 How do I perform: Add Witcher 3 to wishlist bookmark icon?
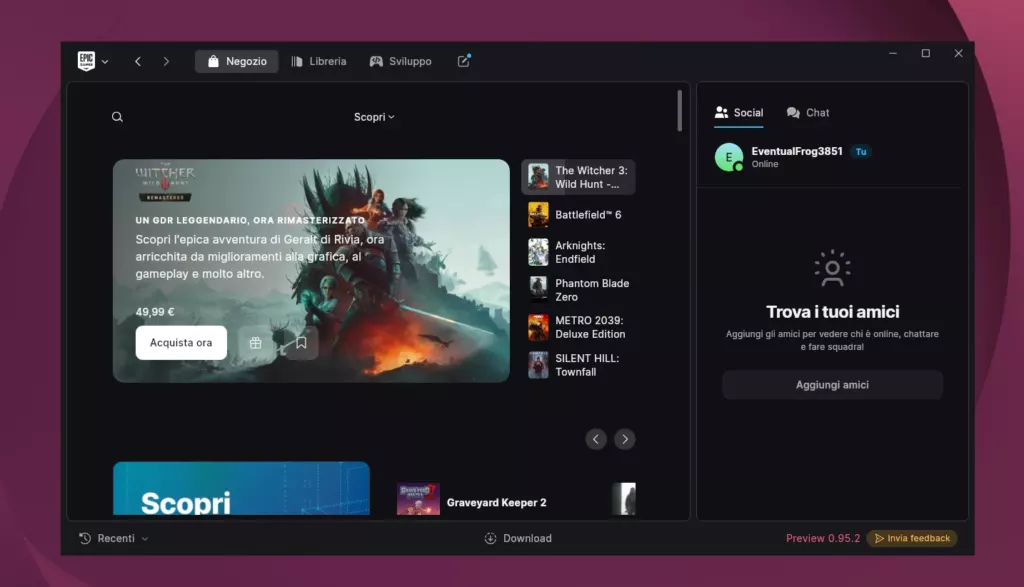(x=301, y=343)
